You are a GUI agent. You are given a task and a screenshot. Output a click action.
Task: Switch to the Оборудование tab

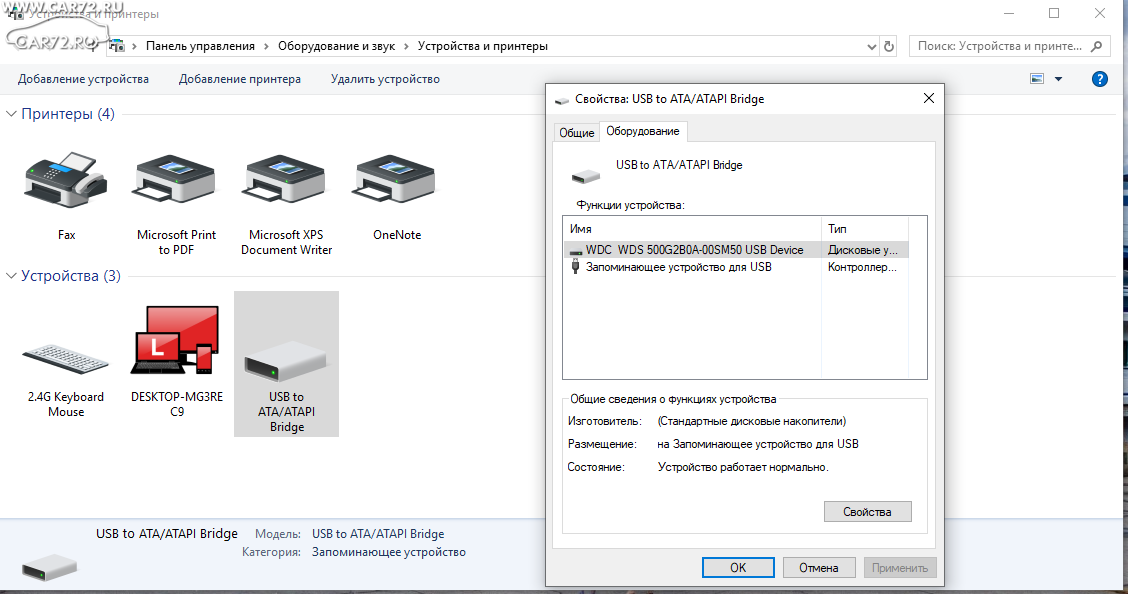pyautogui.click(x=642, y=131)
